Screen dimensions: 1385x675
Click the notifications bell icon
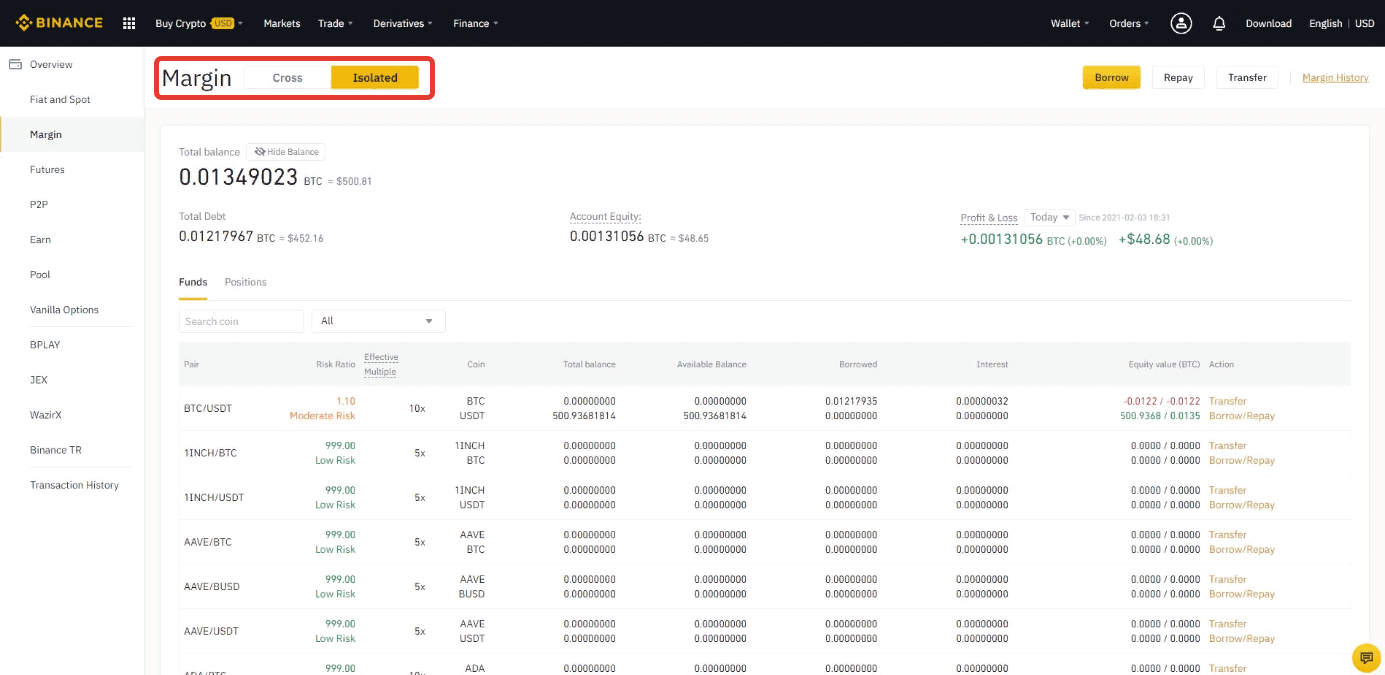click(1219, 23)
